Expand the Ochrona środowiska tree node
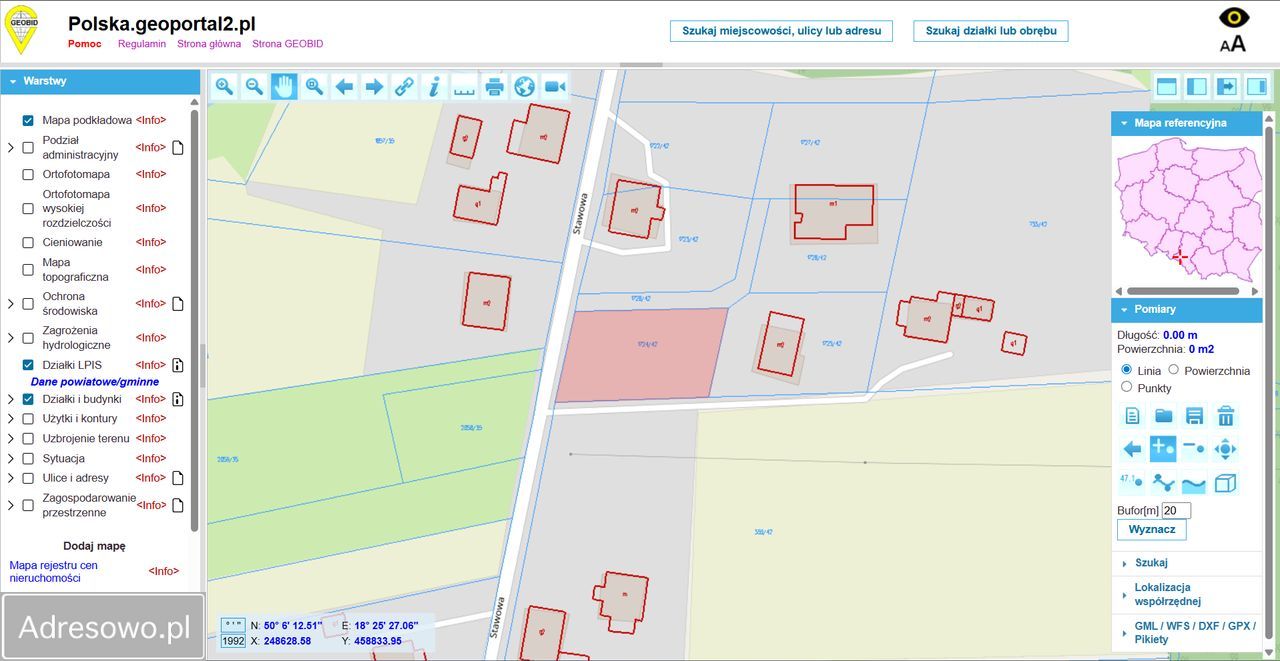1280x661 pixels. click(x=11, y=303)
